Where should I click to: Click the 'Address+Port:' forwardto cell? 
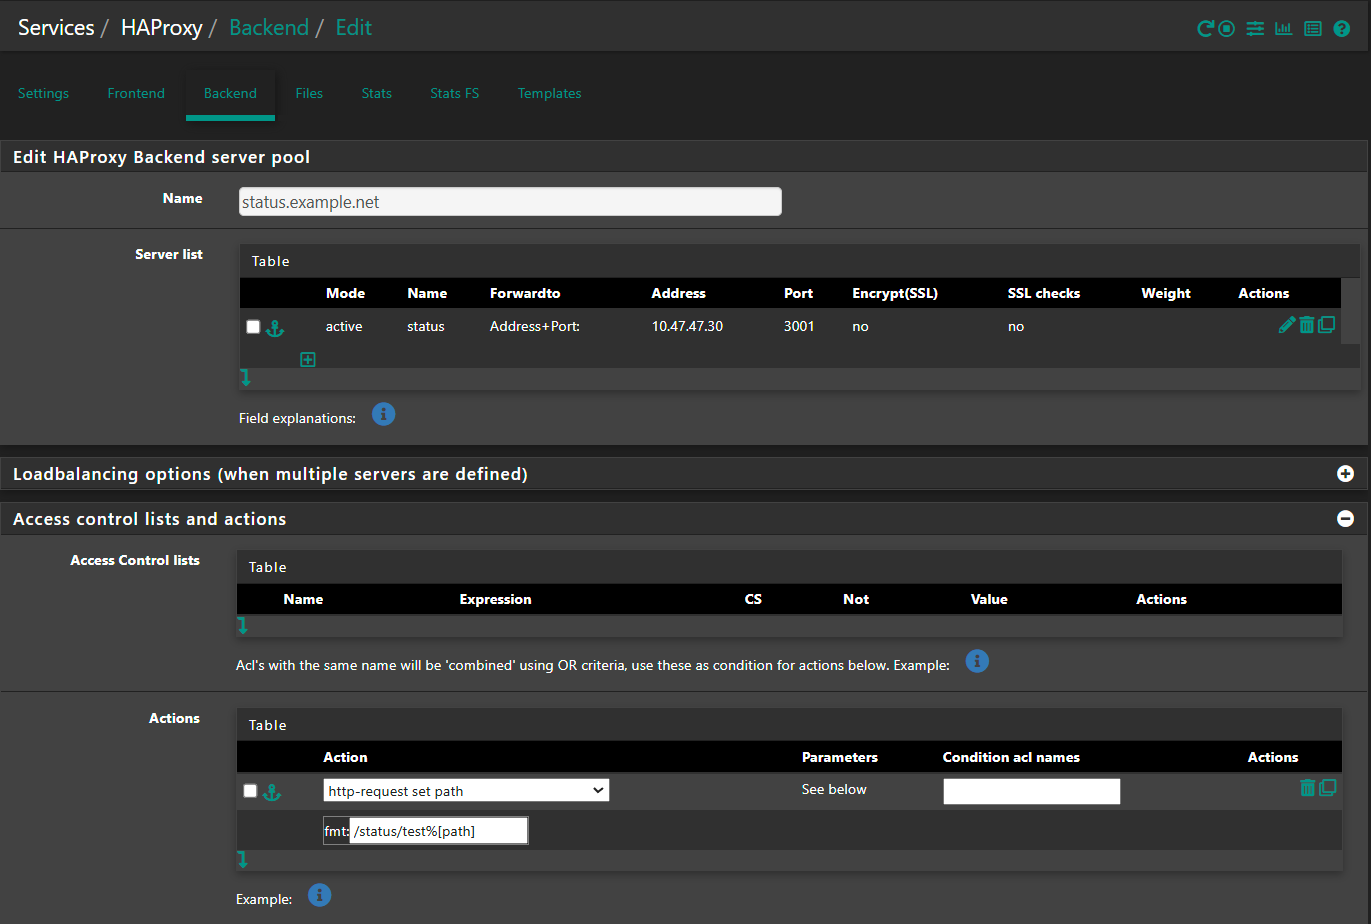pyautogui.click(x=535, y=326)
